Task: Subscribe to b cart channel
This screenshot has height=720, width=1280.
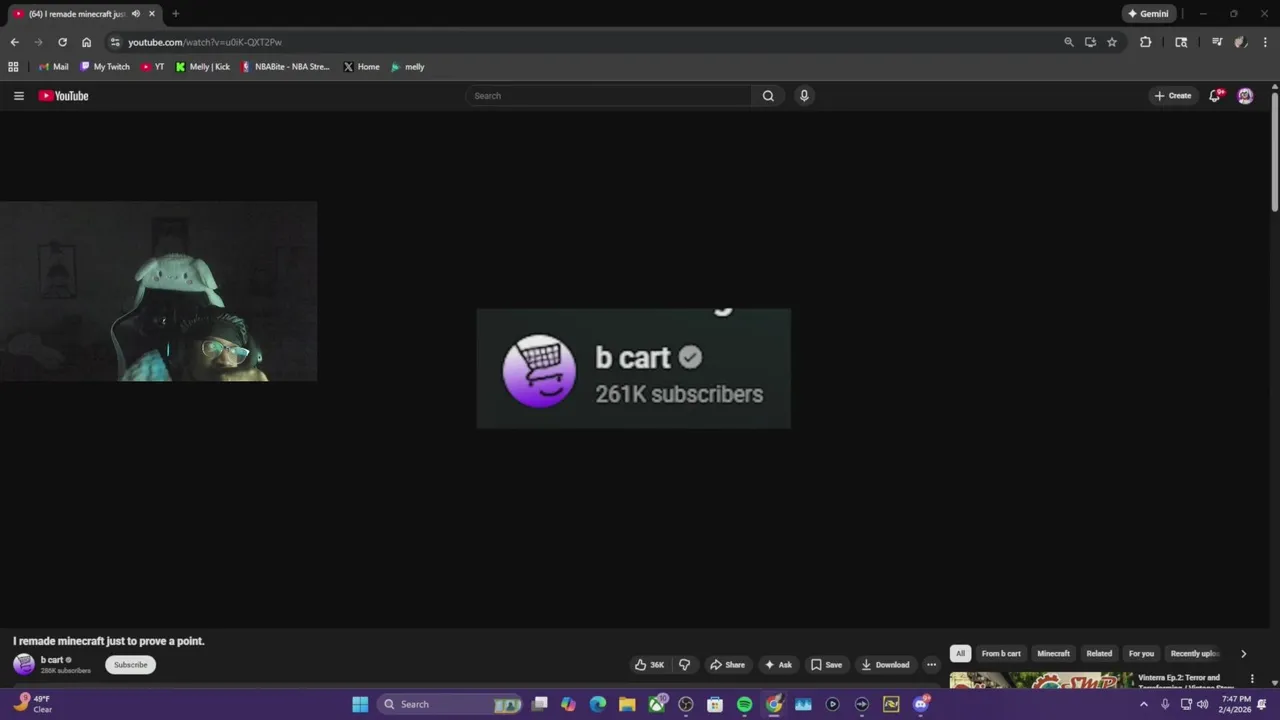Action: pyautogui.click(x=130, y=665)
